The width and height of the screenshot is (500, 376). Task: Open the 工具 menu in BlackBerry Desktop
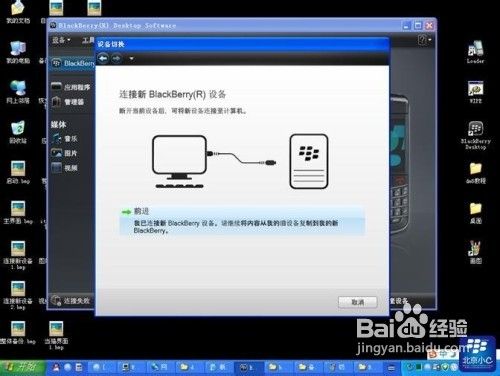pyautogui.click(x=88, y=40)
